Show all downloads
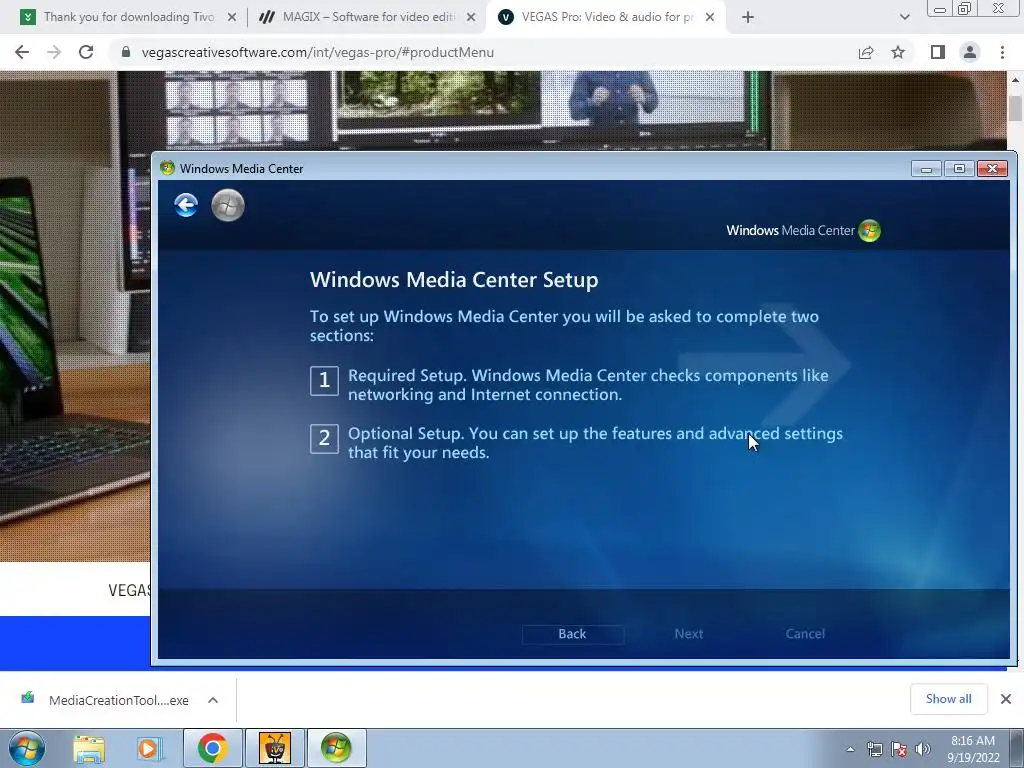The image size is (1024, 768). coord(948,699)
